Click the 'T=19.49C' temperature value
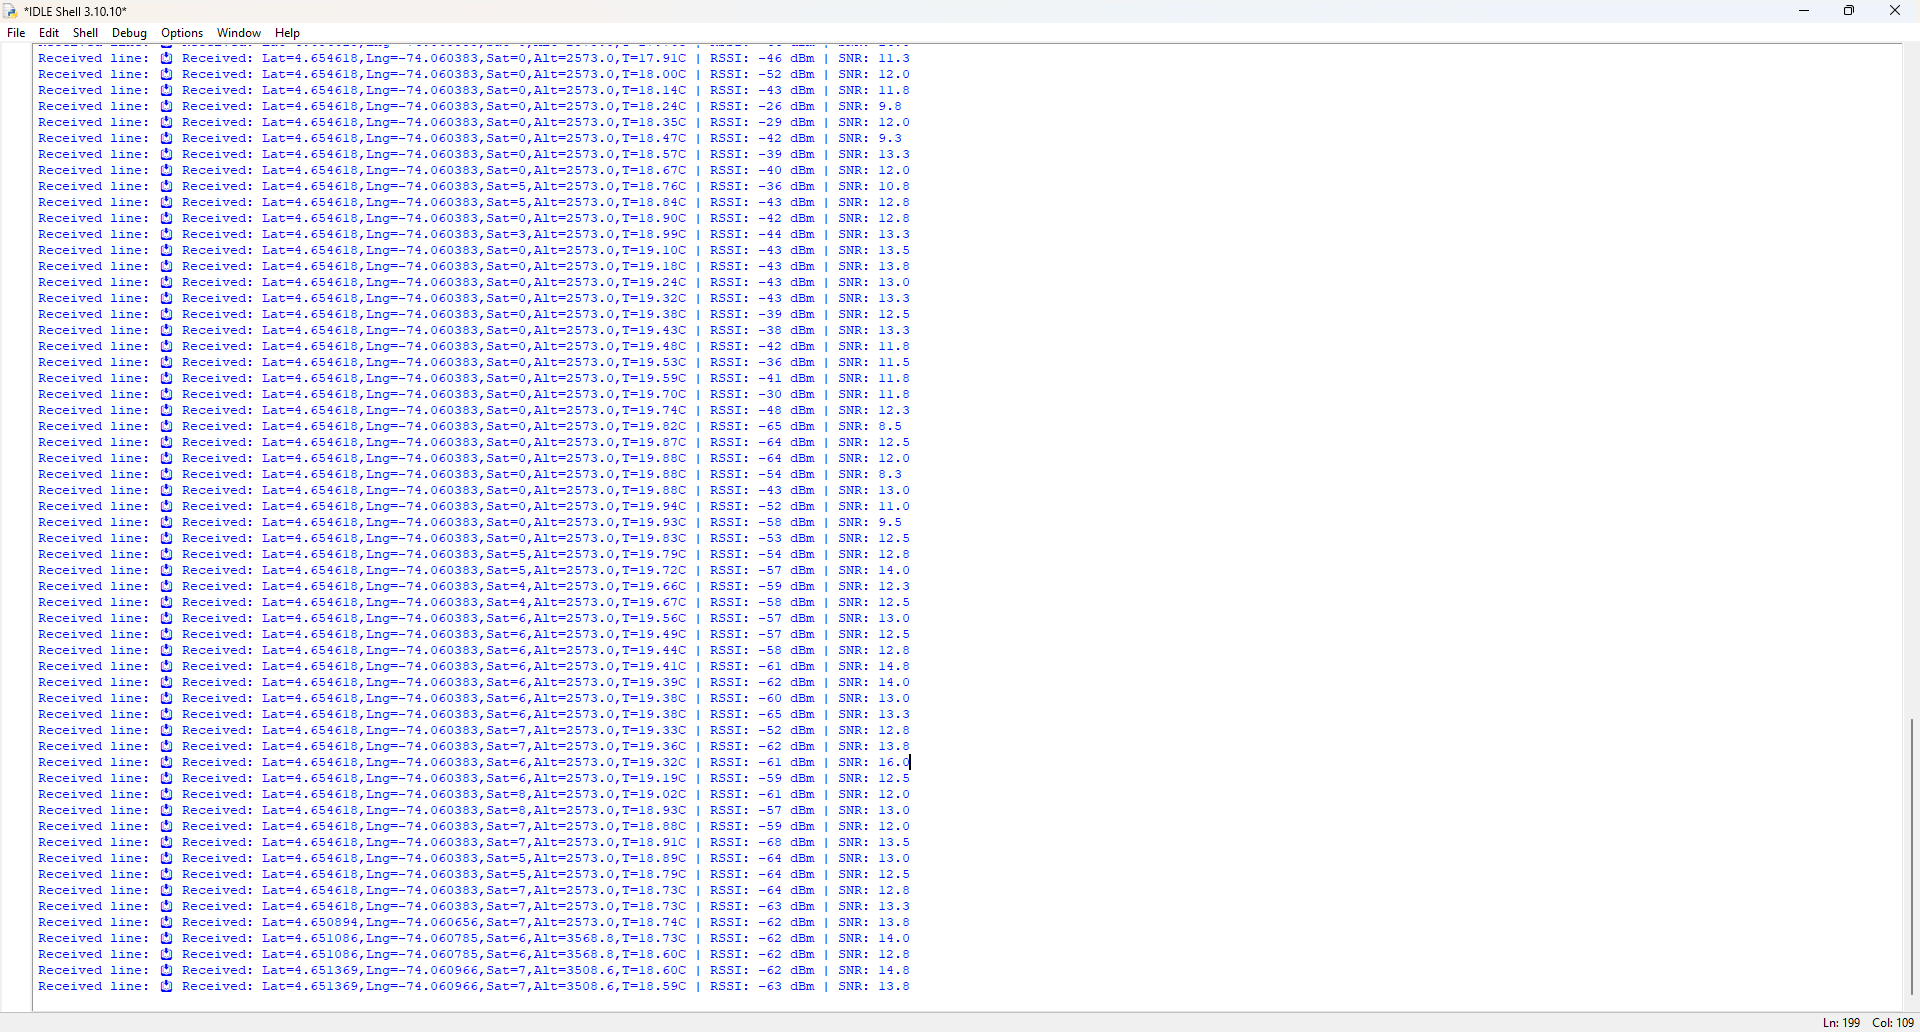 [654, 634]
